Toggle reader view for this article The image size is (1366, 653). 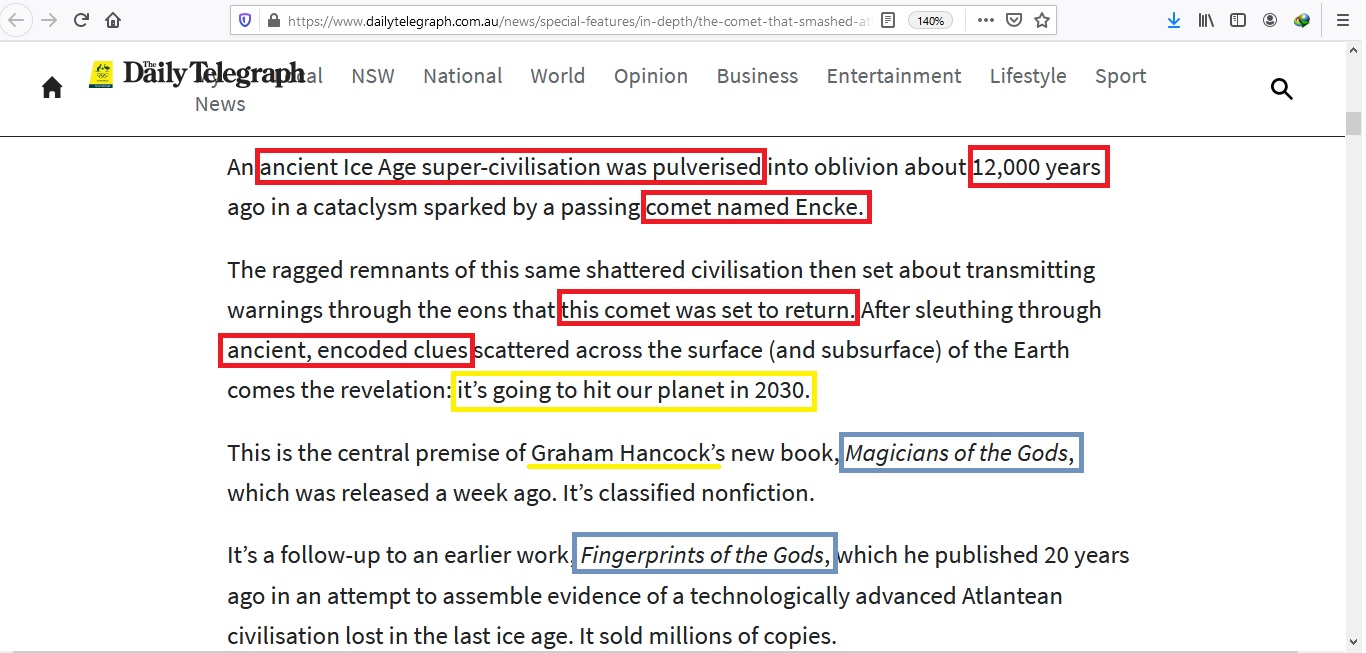pyautogui.click(x=888, y=20)
